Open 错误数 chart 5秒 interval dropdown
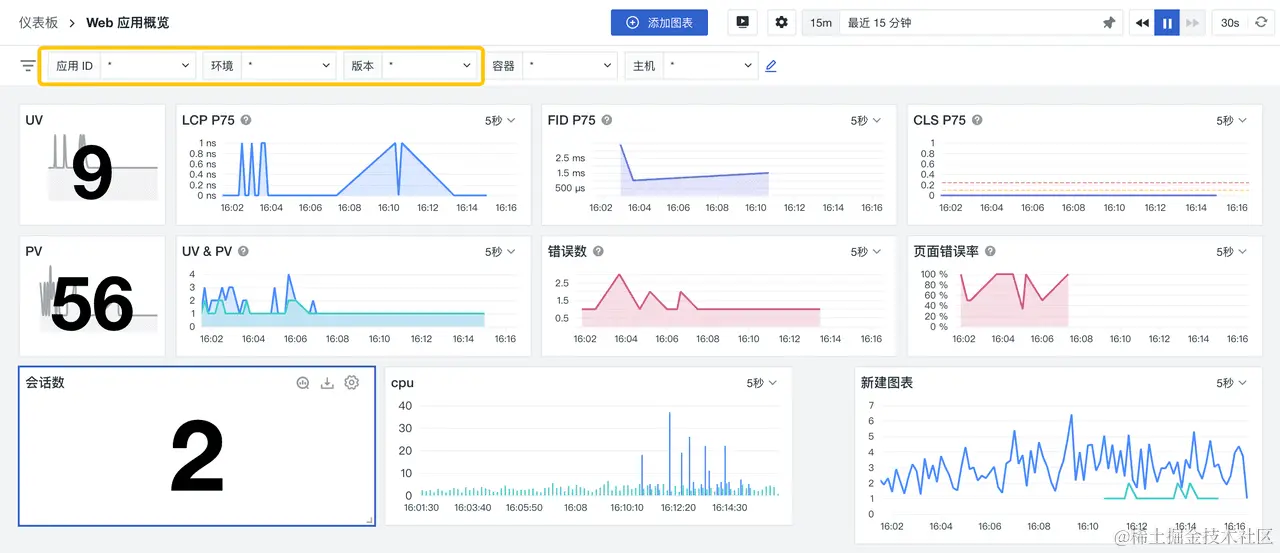 [x=866, y=253]
